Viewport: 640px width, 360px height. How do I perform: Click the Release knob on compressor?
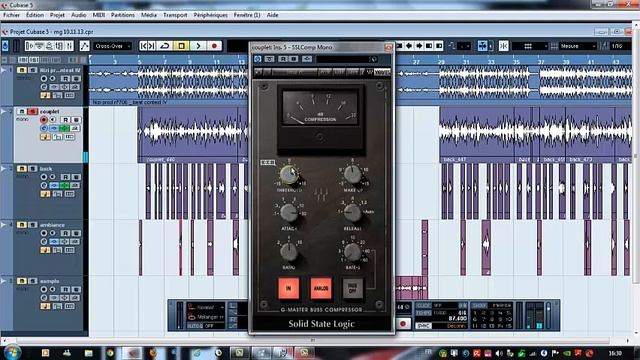[x=352, y=213]
